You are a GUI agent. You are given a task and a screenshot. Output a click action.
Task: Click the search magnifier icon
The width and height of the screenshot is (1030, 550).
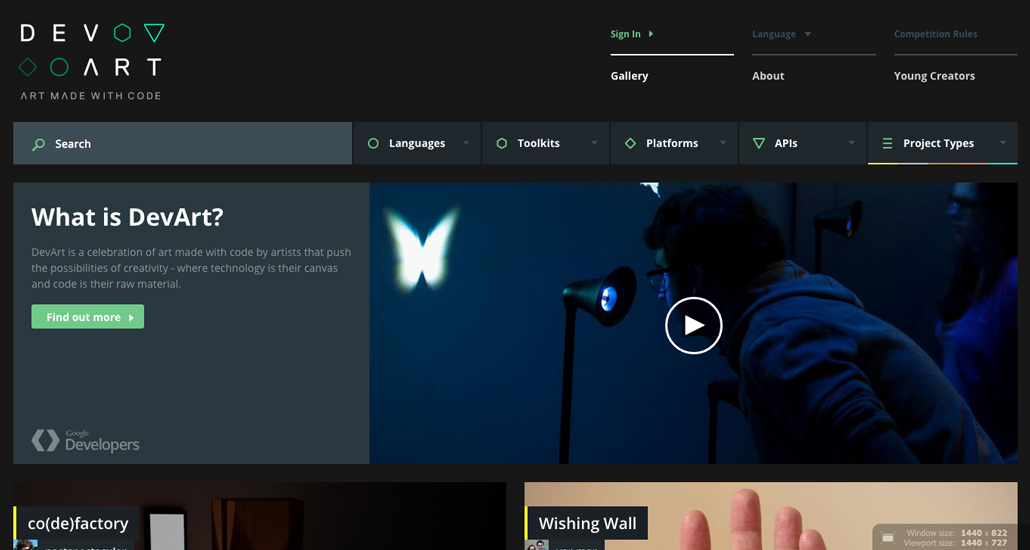pyautogui.click(x=39, y=143)
